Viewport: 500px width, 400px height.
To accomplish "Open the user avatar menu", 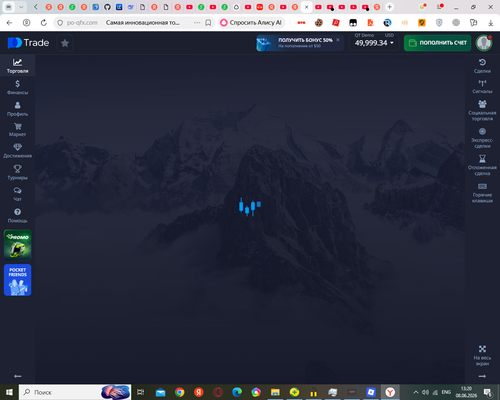I will 484,43.
